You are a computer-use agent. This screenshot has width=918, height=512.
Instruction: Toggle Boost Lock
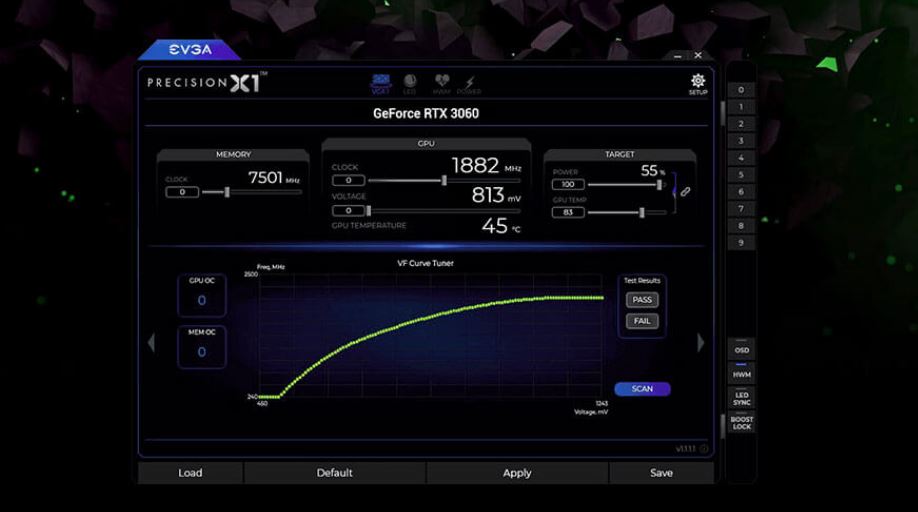click(741, 422)
